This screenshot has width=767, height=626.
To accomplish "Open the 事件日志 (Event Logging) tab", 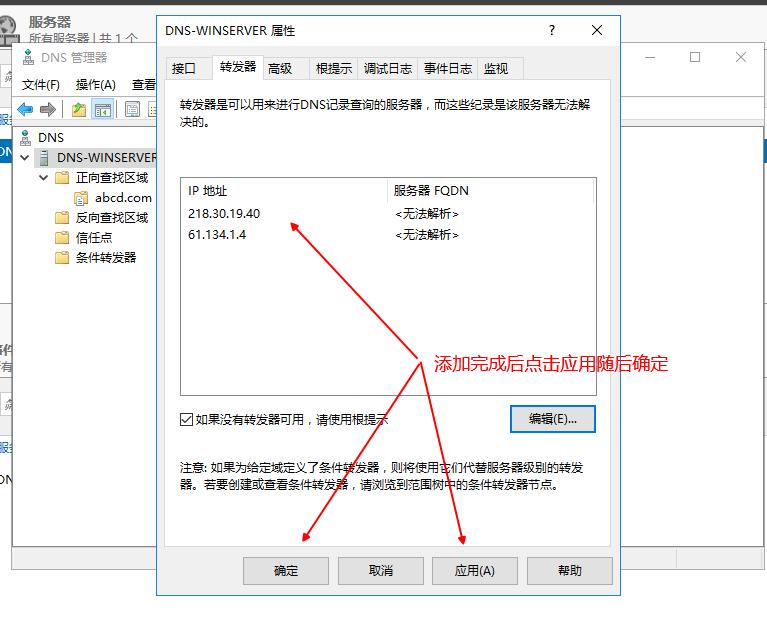I will pyautogui.click(x=448, y=68).
